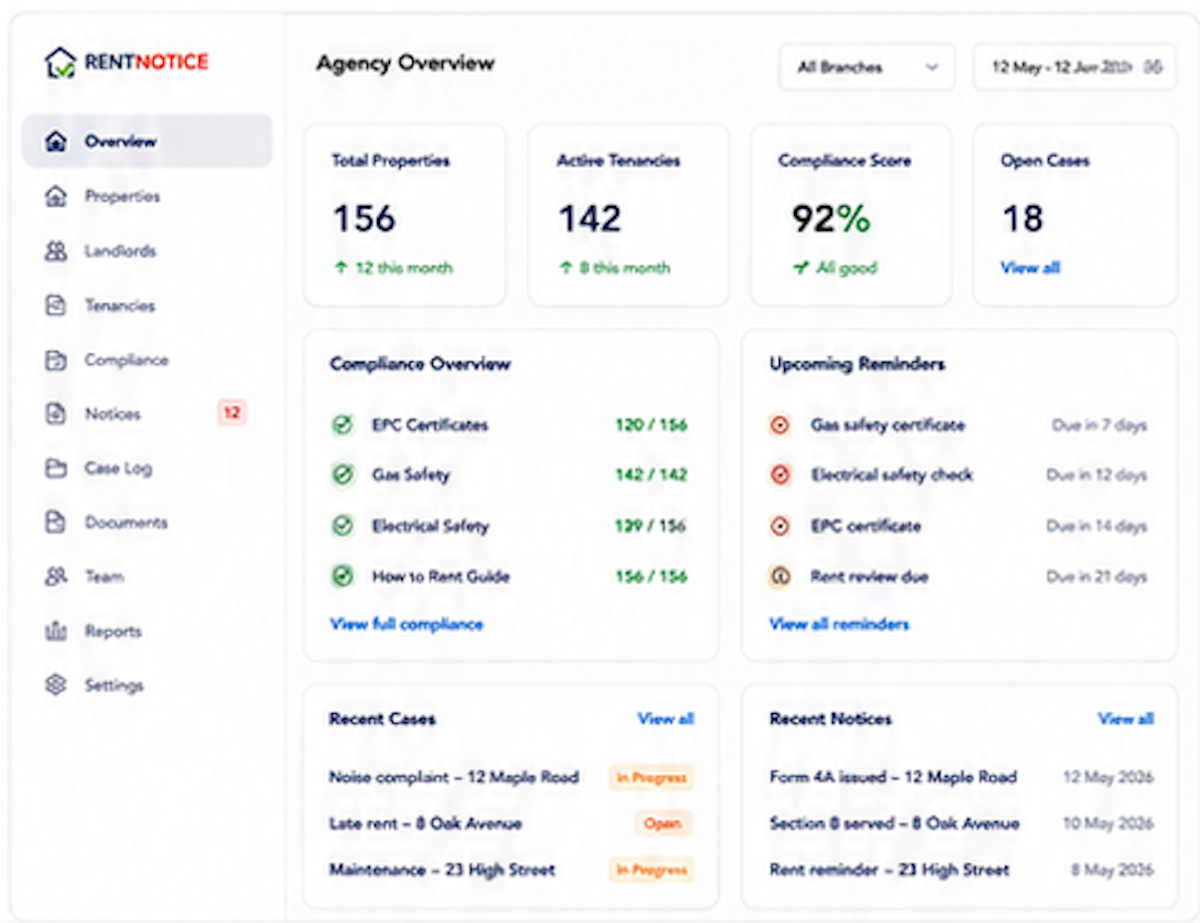The height and width of the screenshot is (923, 1200).
Task: Go to the Notices menu item
Action: 148,414
